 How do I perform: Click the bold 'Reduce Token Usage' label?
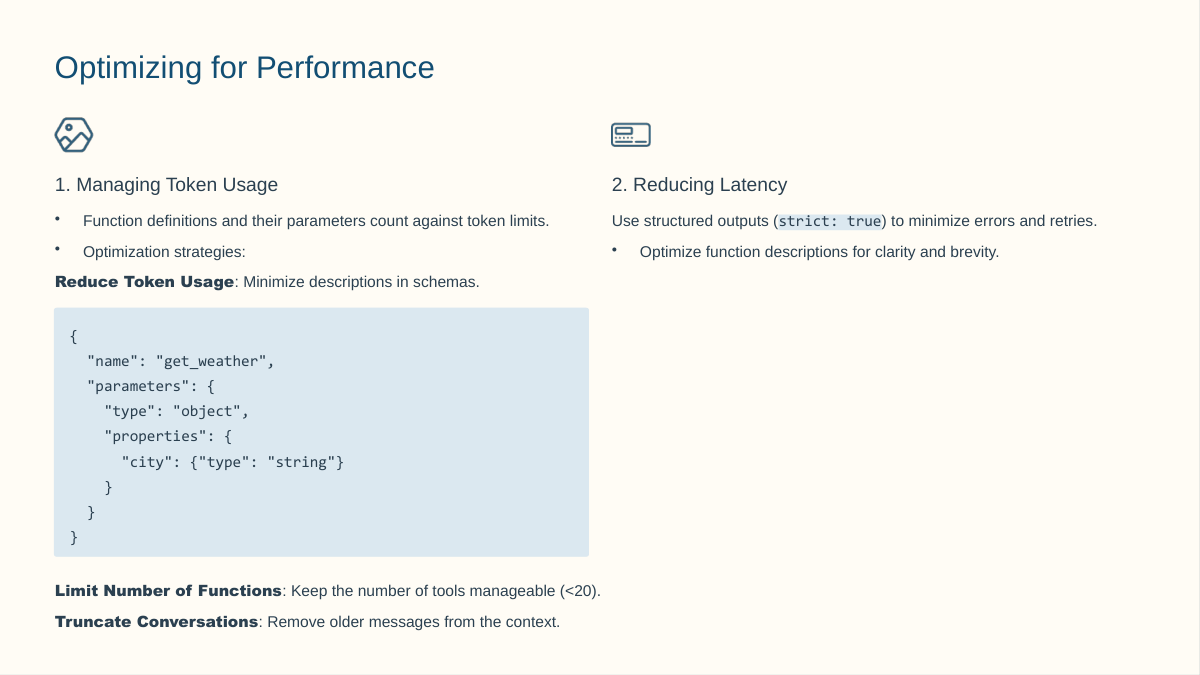[x=144, y=282]
